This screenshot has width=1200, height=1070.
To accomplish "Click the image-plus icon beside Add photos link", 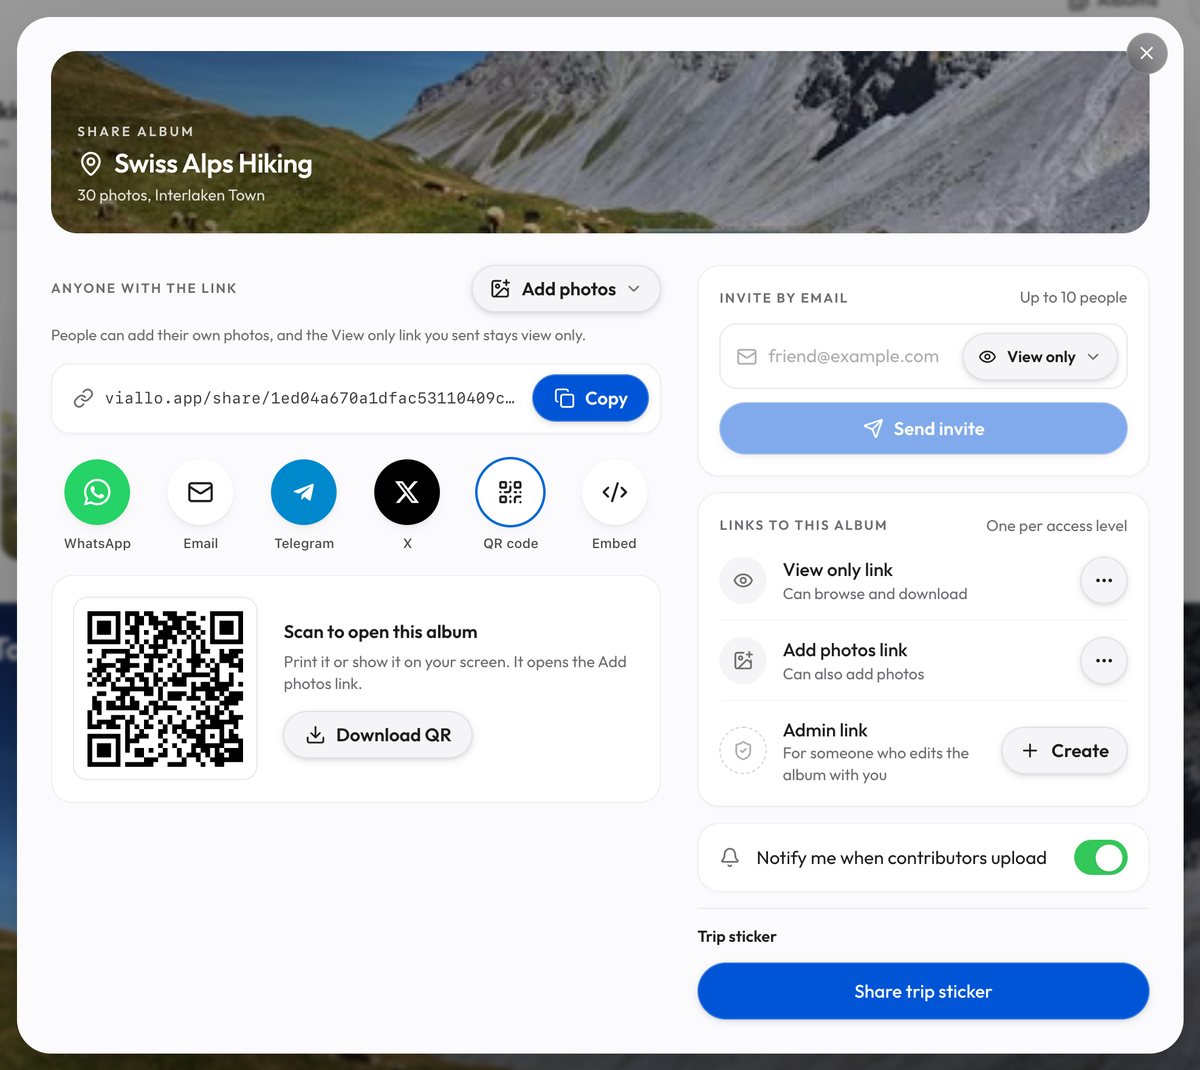I will 743,661.
